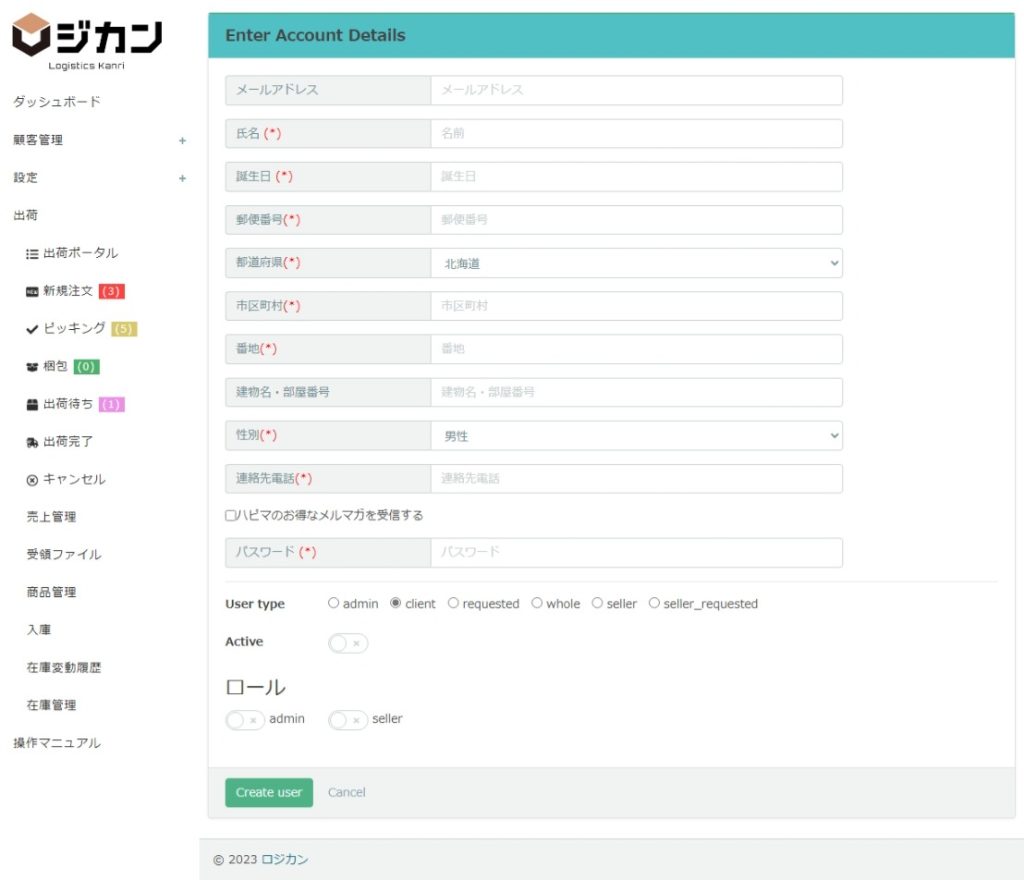Click the 梱包 box icon

click(x=32, y=367)
